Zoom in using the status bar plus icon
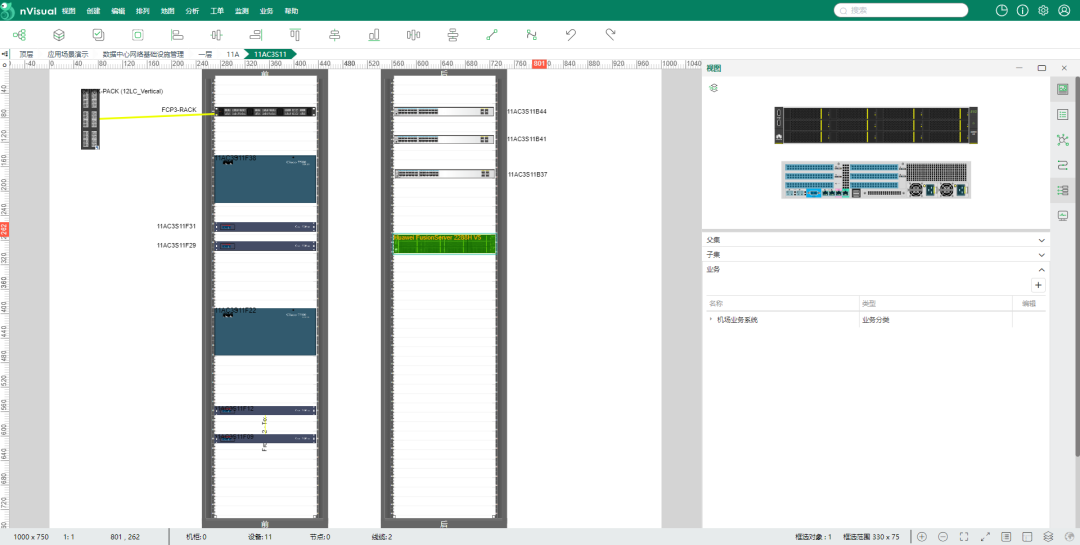This screenshot has height=545, width=1080. [922, 537]
